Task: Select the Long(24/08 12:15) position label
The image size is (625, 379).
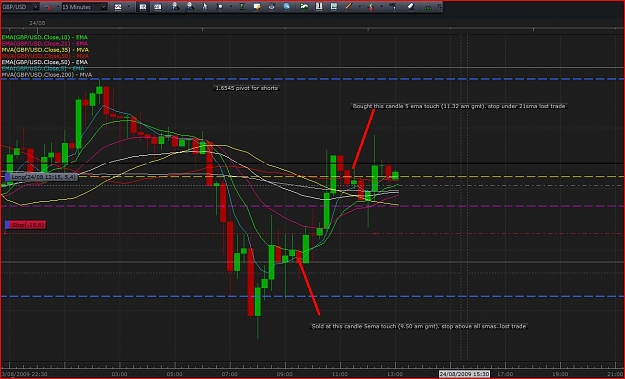Action: coord(41,177)
